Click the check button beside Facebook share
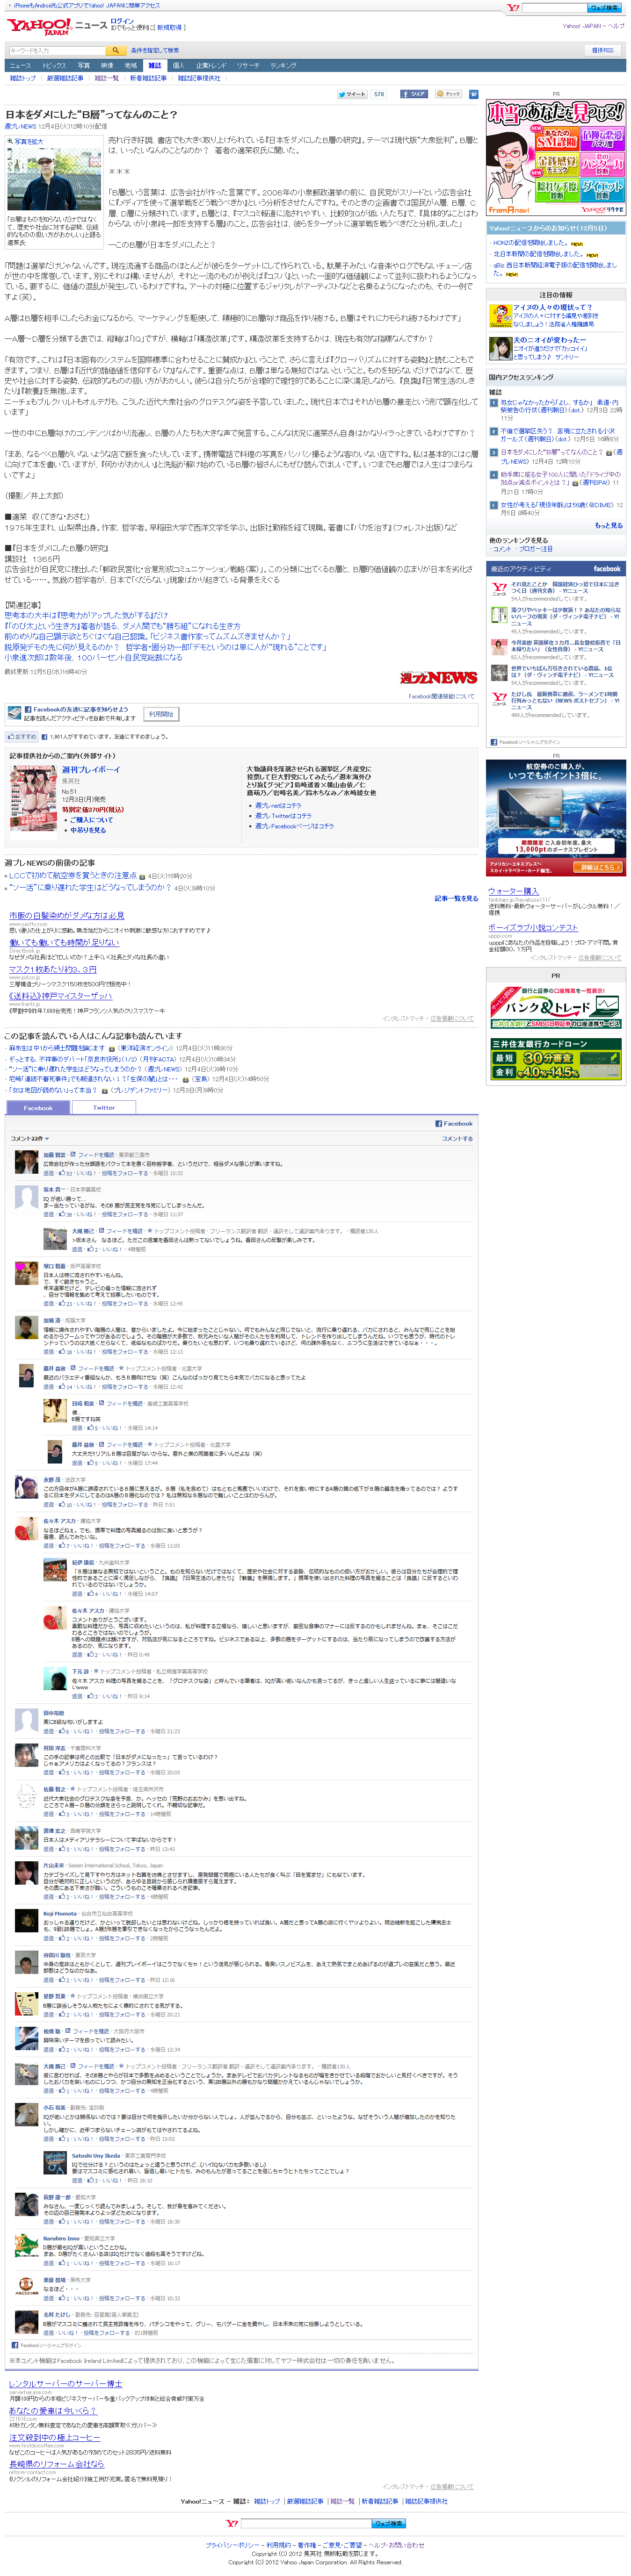 click(x=449, y=94)
